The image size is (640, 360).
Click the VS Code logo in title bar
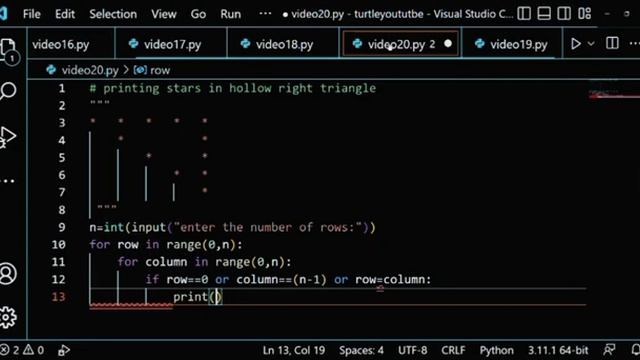coord(4,14)
